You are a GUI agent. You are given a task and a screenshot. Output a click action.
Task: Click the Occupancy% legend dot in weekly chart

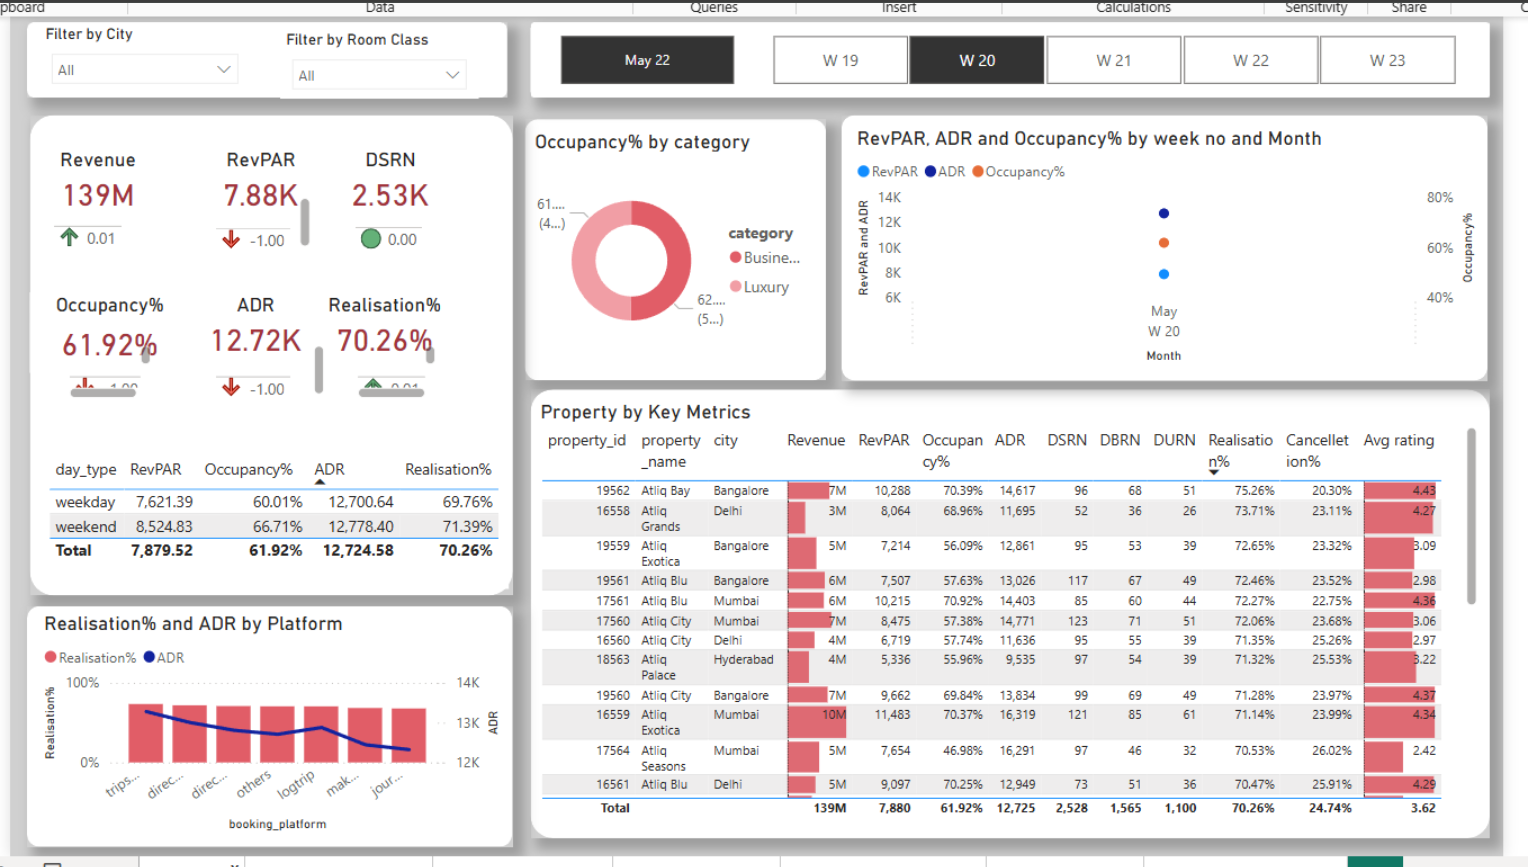click(981, 171)
